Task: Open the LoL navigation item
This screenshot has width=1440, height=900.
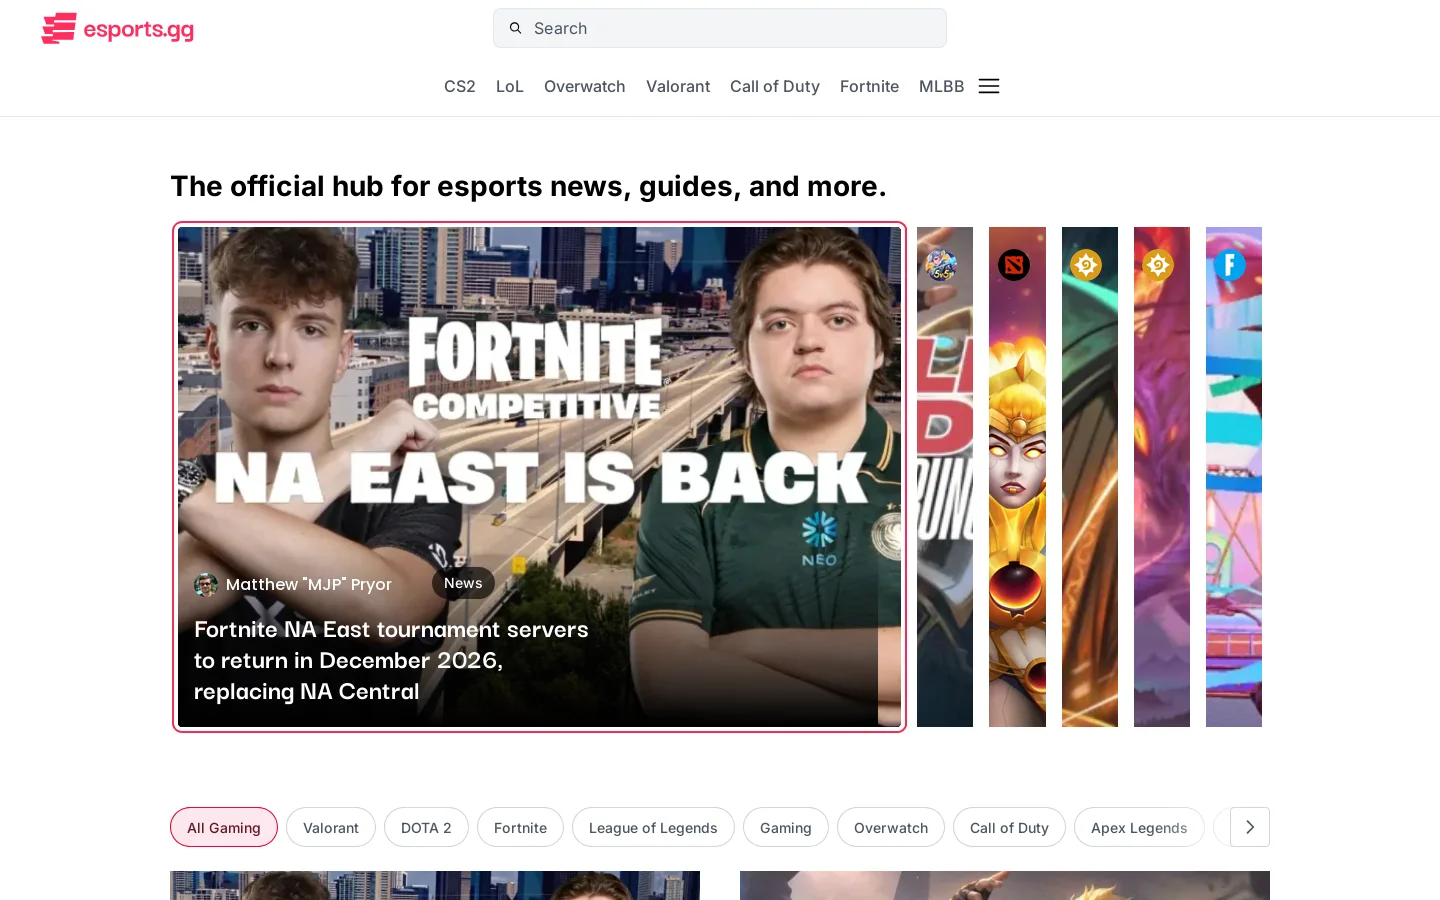Action: click(x=510, y=86)
